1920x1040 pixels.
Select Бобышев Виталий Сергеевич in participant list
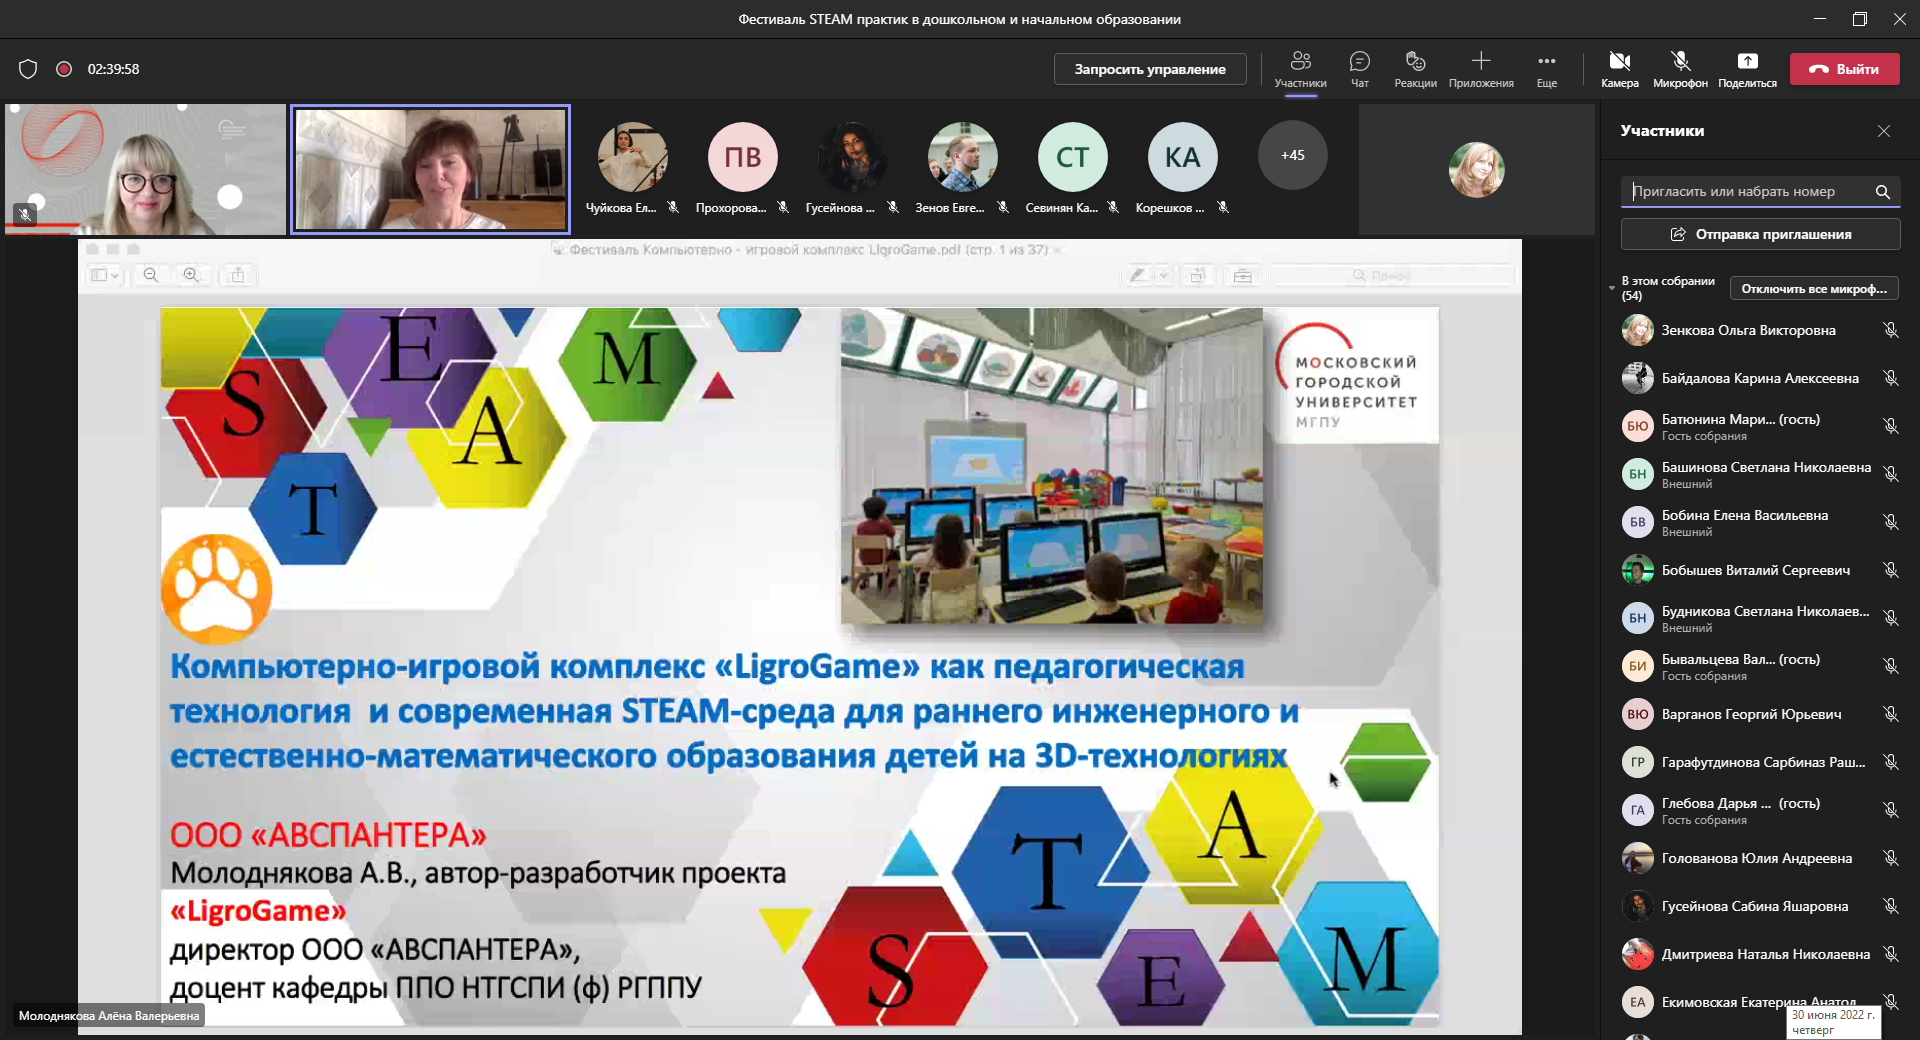tap(1755, 570)
